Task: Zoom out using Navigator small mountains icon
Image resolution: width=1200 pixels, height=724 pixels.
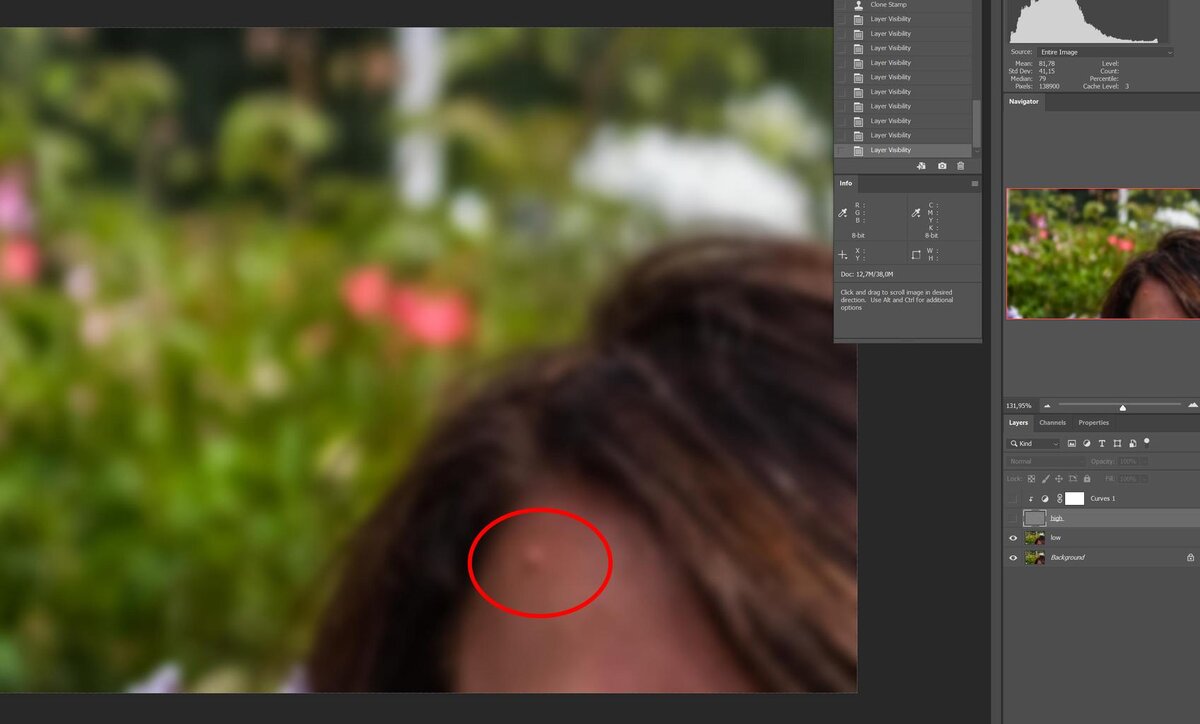Action: tap(1047, 406)
